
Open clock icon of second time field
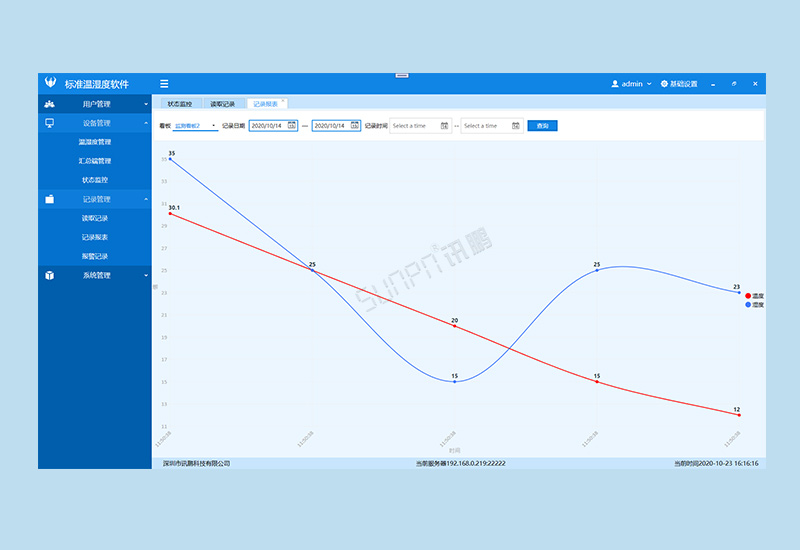[516, 126]
